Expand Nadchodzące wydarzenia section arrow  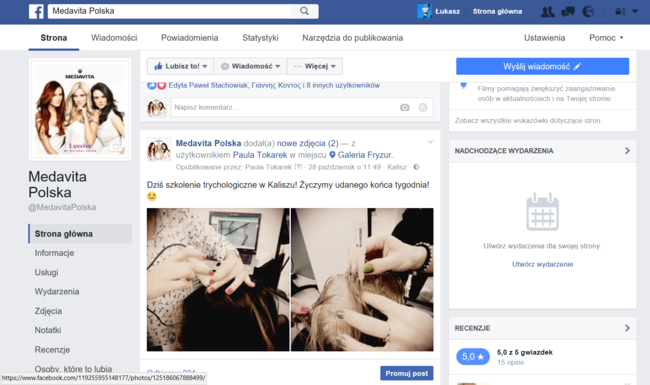coord(627,151)
